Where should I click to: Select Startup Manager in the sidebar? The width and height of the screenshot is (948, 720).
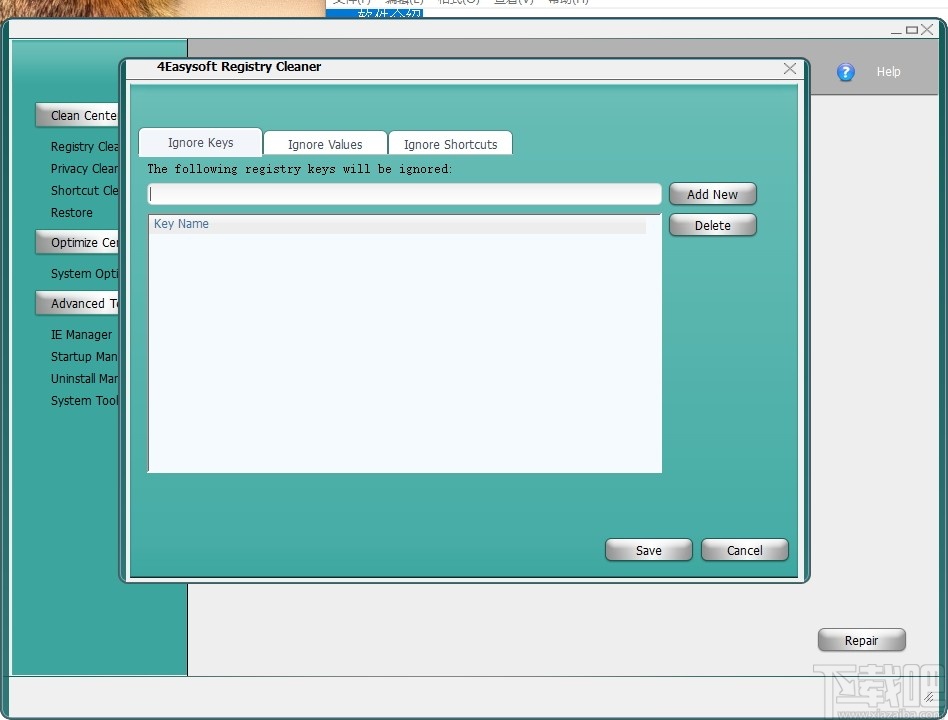(x=84, y=356)
